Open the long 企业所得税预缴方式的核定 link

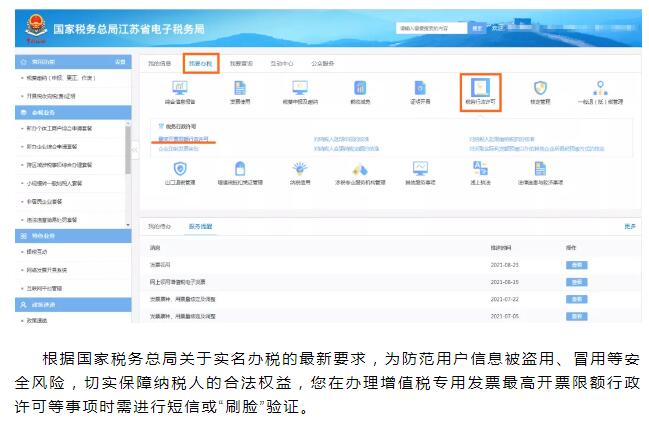[536, 148]
